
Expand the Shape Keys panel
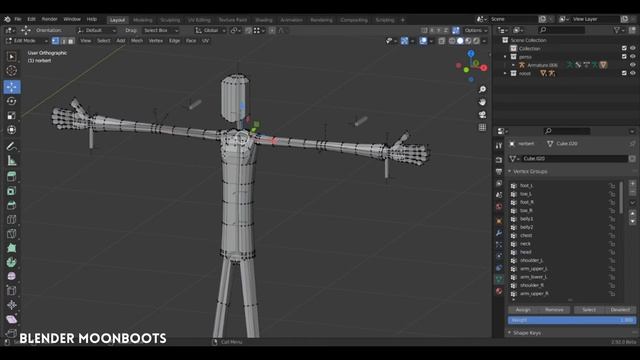[x=510, y=333]
